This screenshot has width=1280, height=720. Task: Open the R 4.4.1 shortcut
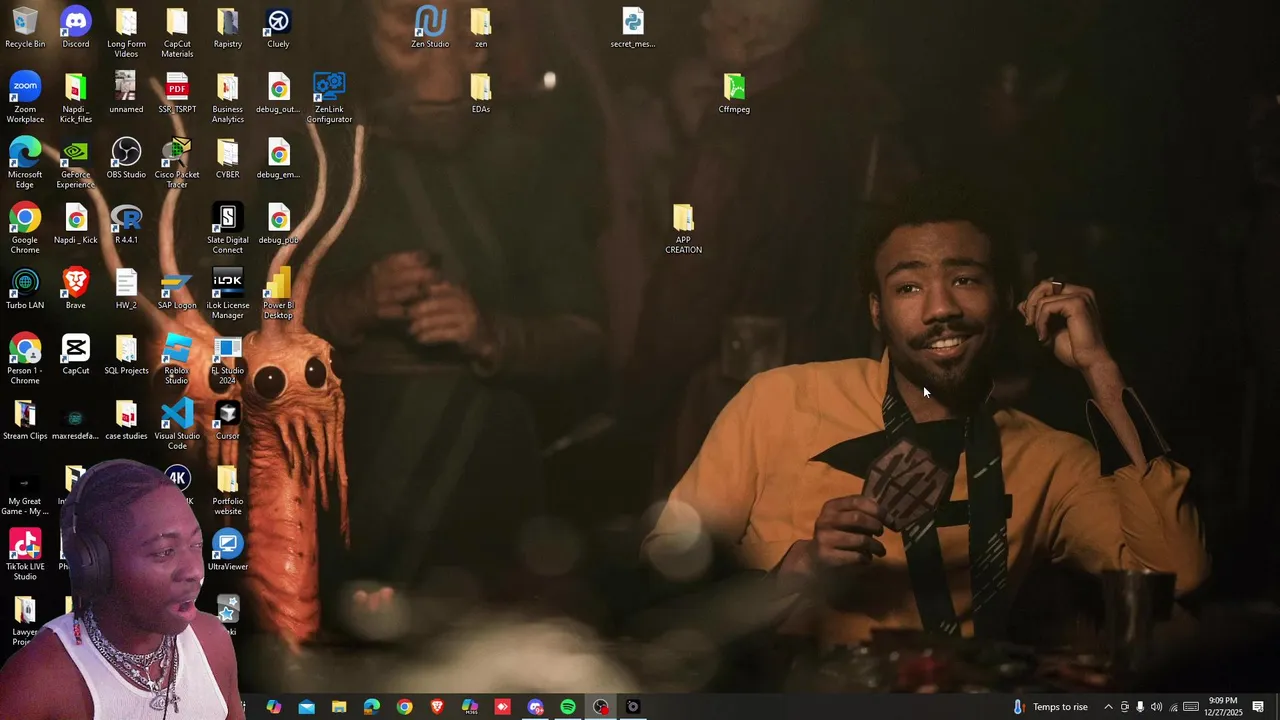[x=126, y=224]
